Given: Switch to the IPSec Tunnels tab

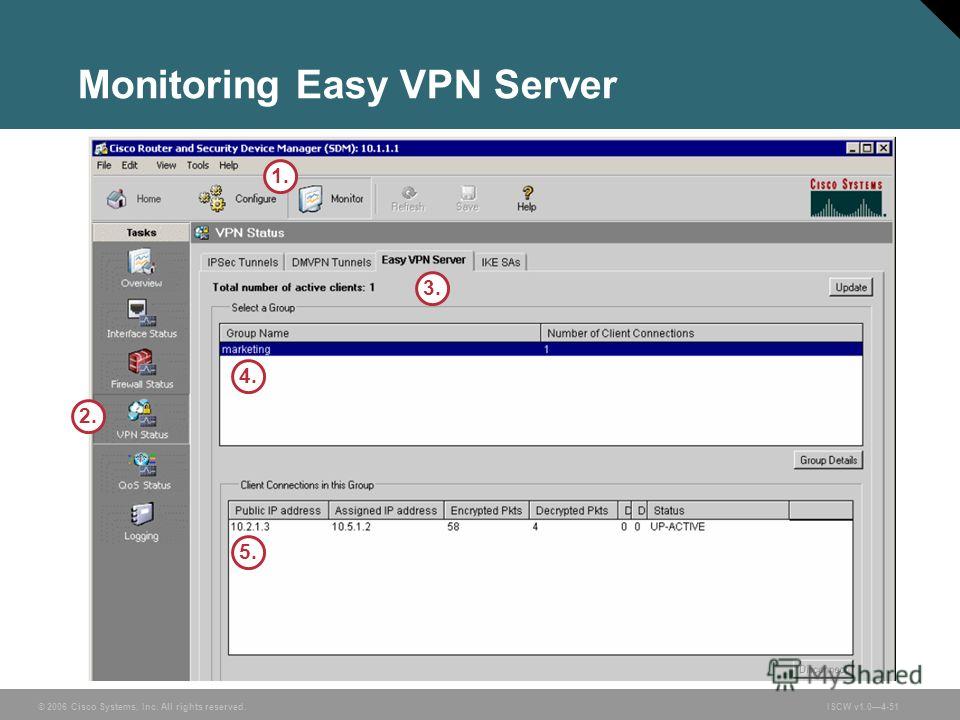Looking at the screenshot, I should (242, 262).
